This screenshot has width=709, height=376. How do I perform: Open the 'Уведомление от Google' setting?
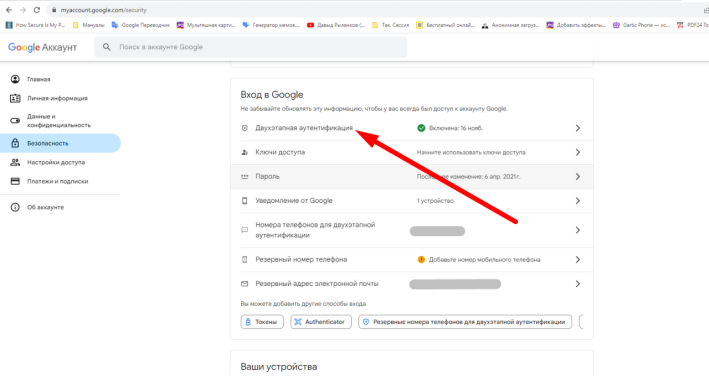pyautogui.click(x=411, y=201)
